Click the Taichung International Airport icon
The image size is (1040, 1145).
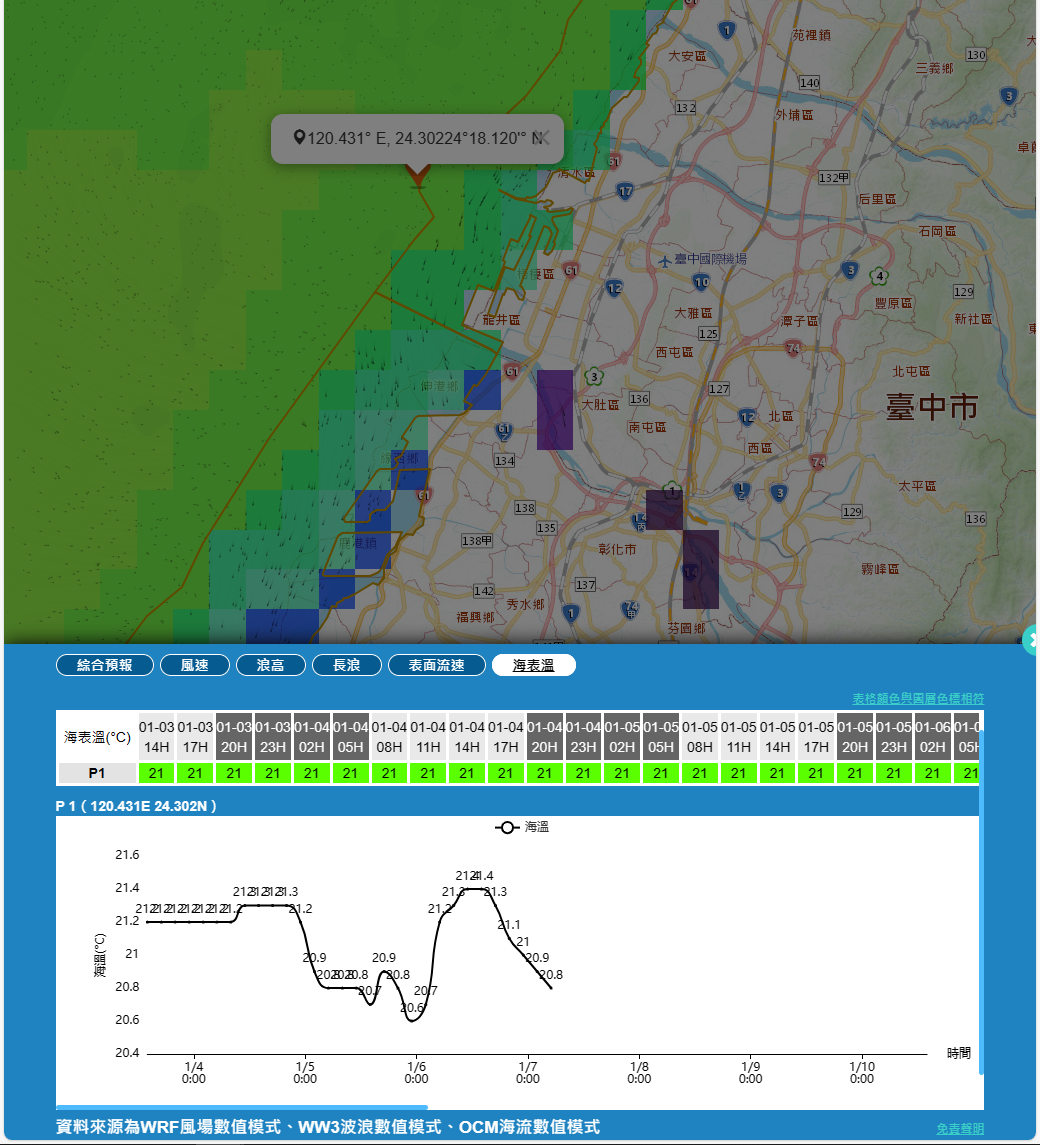coord(665,261)
